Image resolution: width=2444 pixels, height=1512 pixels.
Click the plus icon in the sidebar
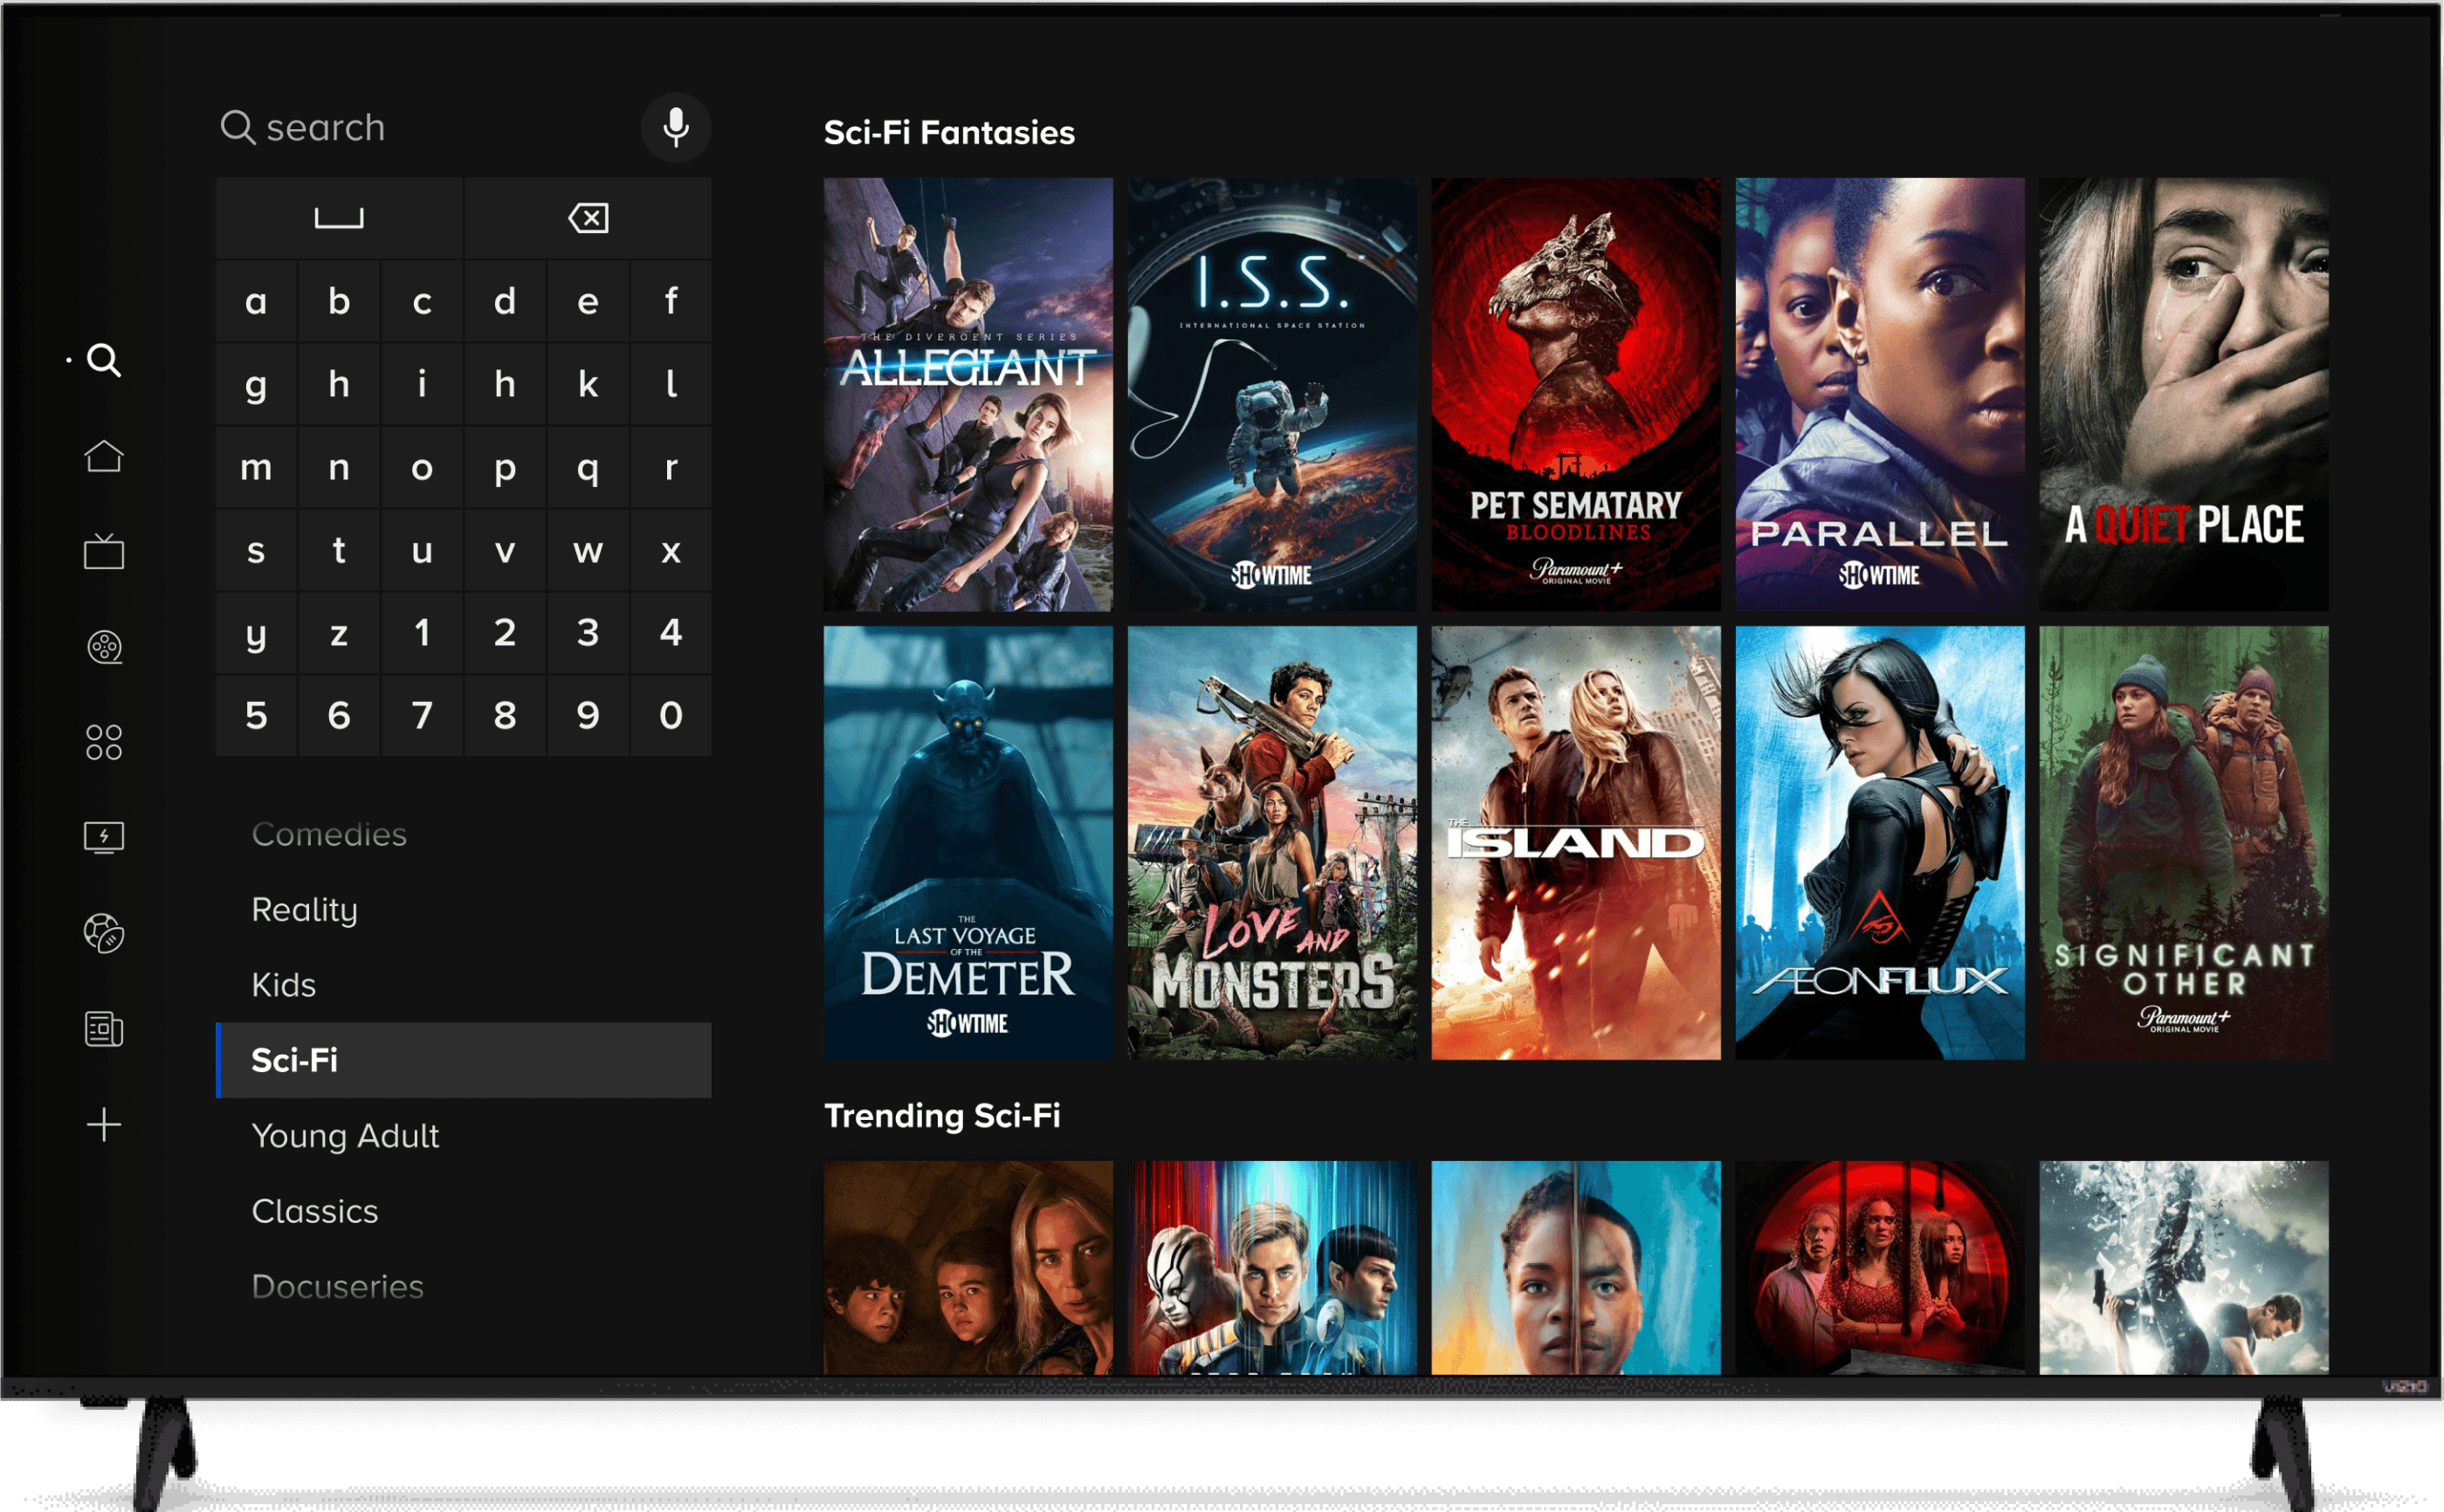click(103, 1125)
